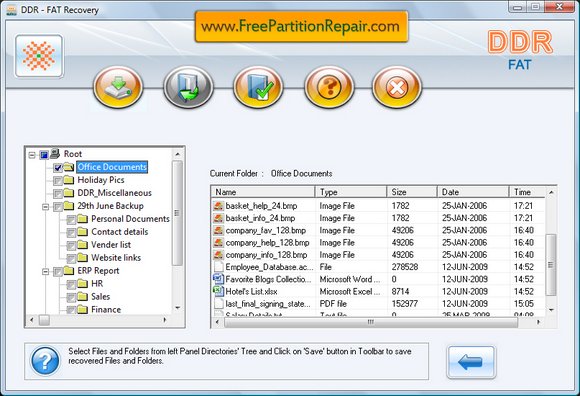Screen dimensions: 580x396
Task: Click the blue back arrow button
Action: pyautogui.click(x=471, y=362)
